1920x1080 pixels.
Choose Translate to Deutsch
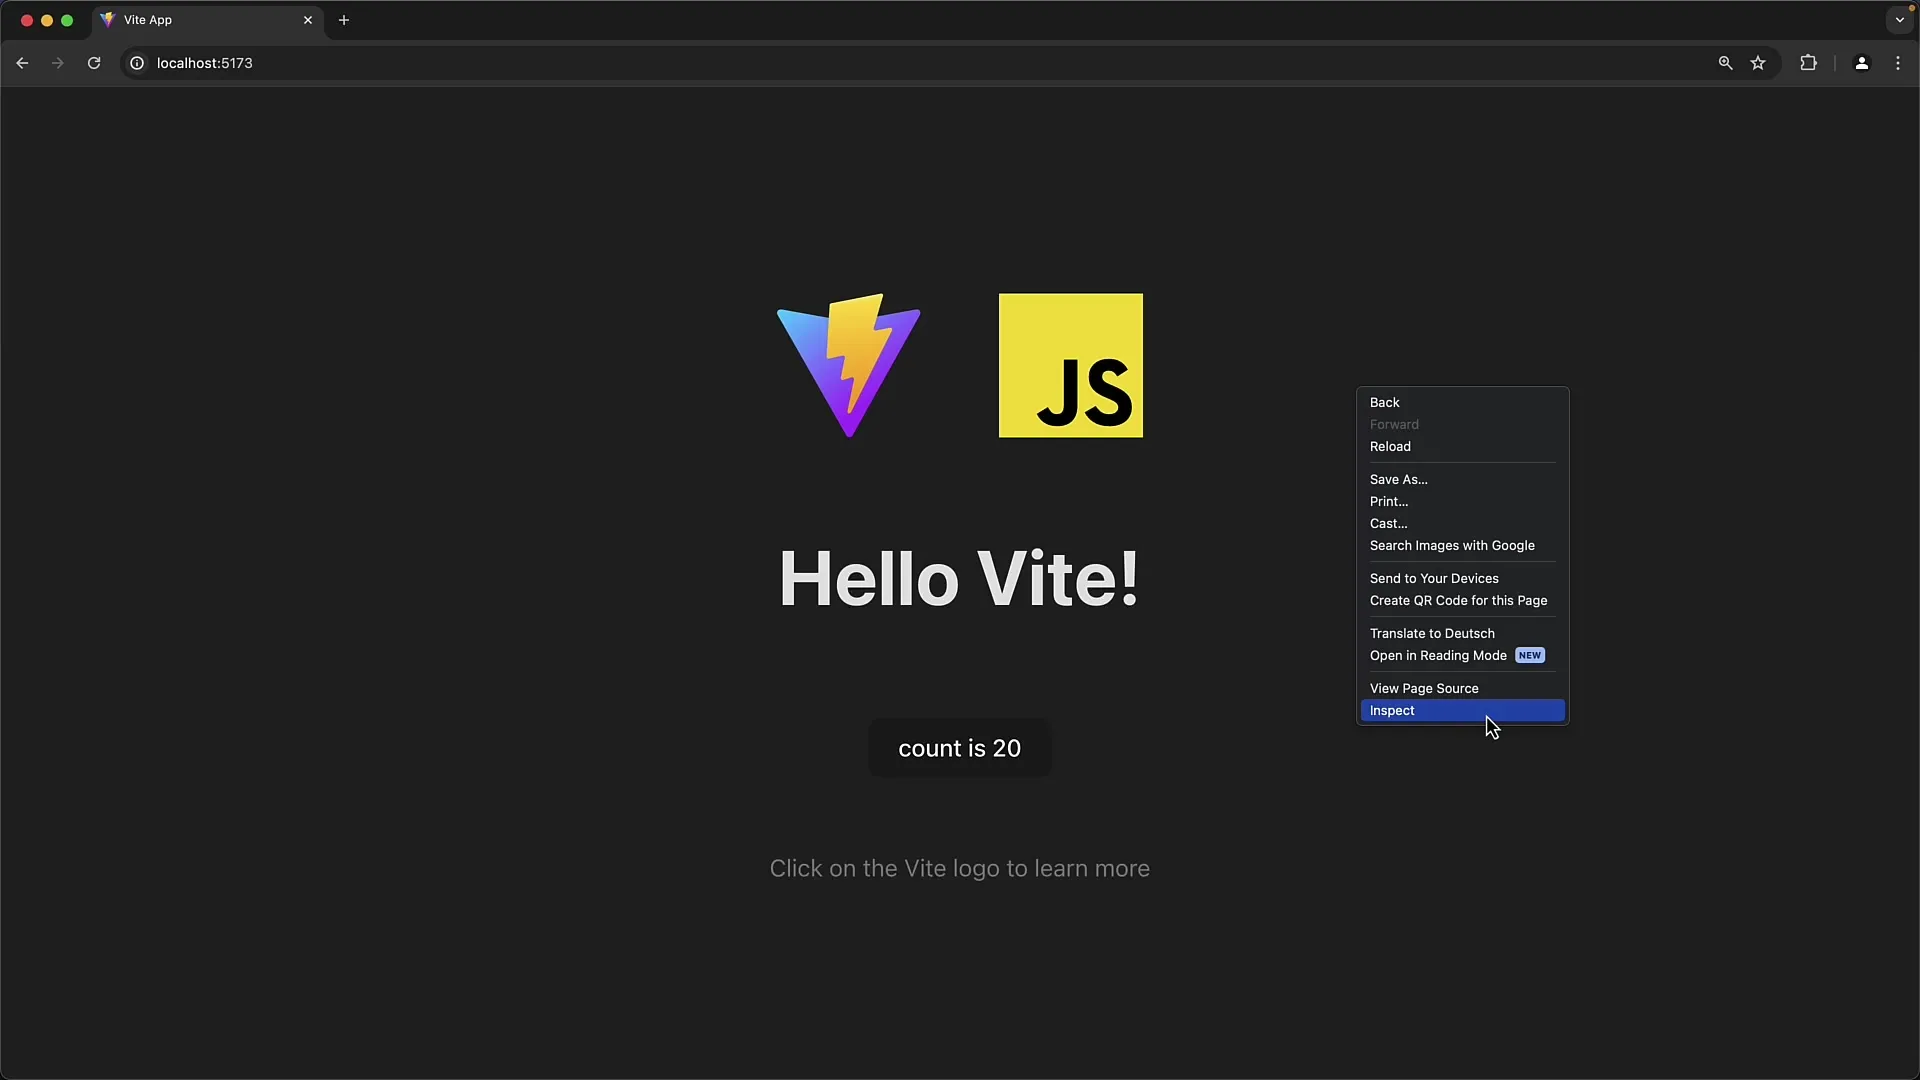click(1462, 633)
